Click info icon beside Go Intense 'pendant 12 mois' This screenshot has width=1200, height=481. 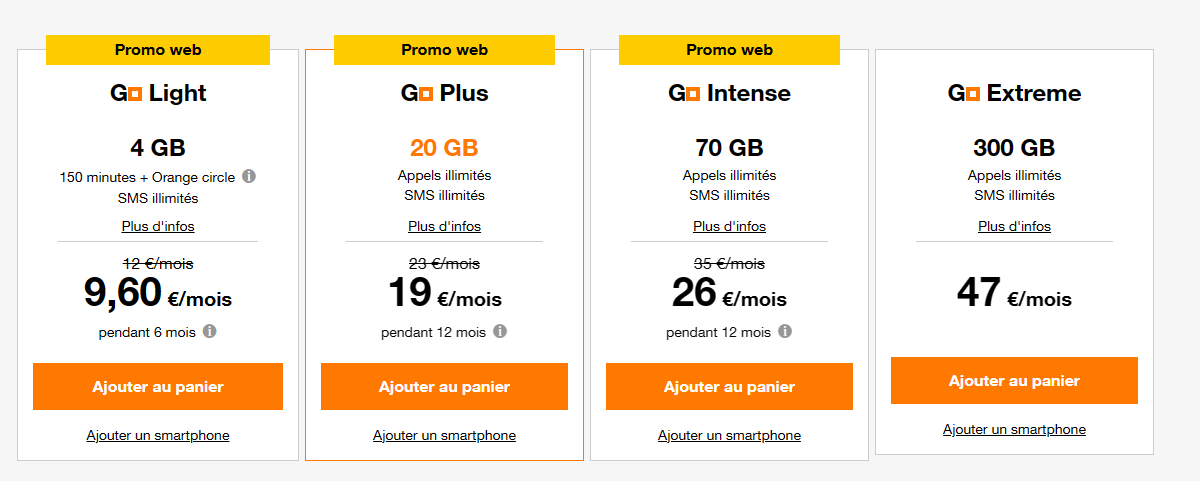click(785, 331)
